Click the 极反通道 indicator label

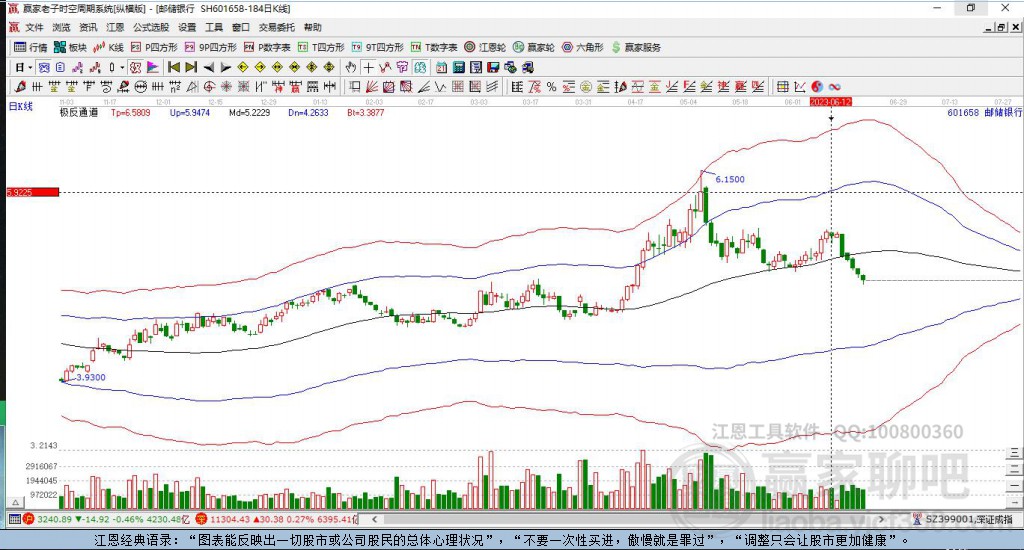(79, 112)
